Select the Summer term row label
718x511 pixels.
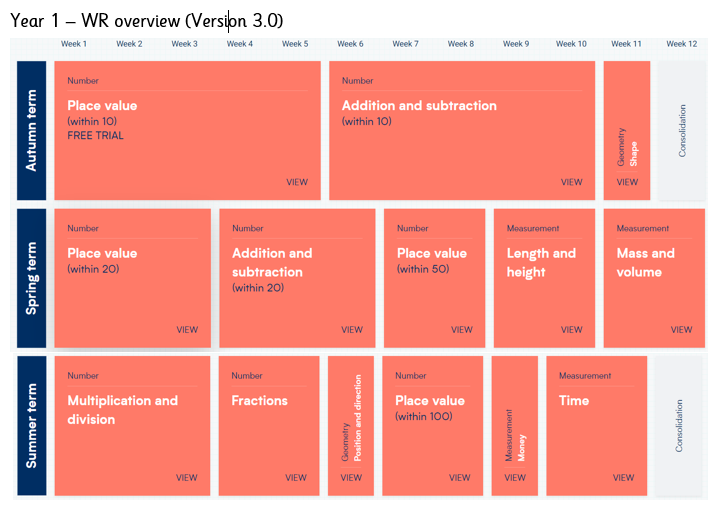32,426
